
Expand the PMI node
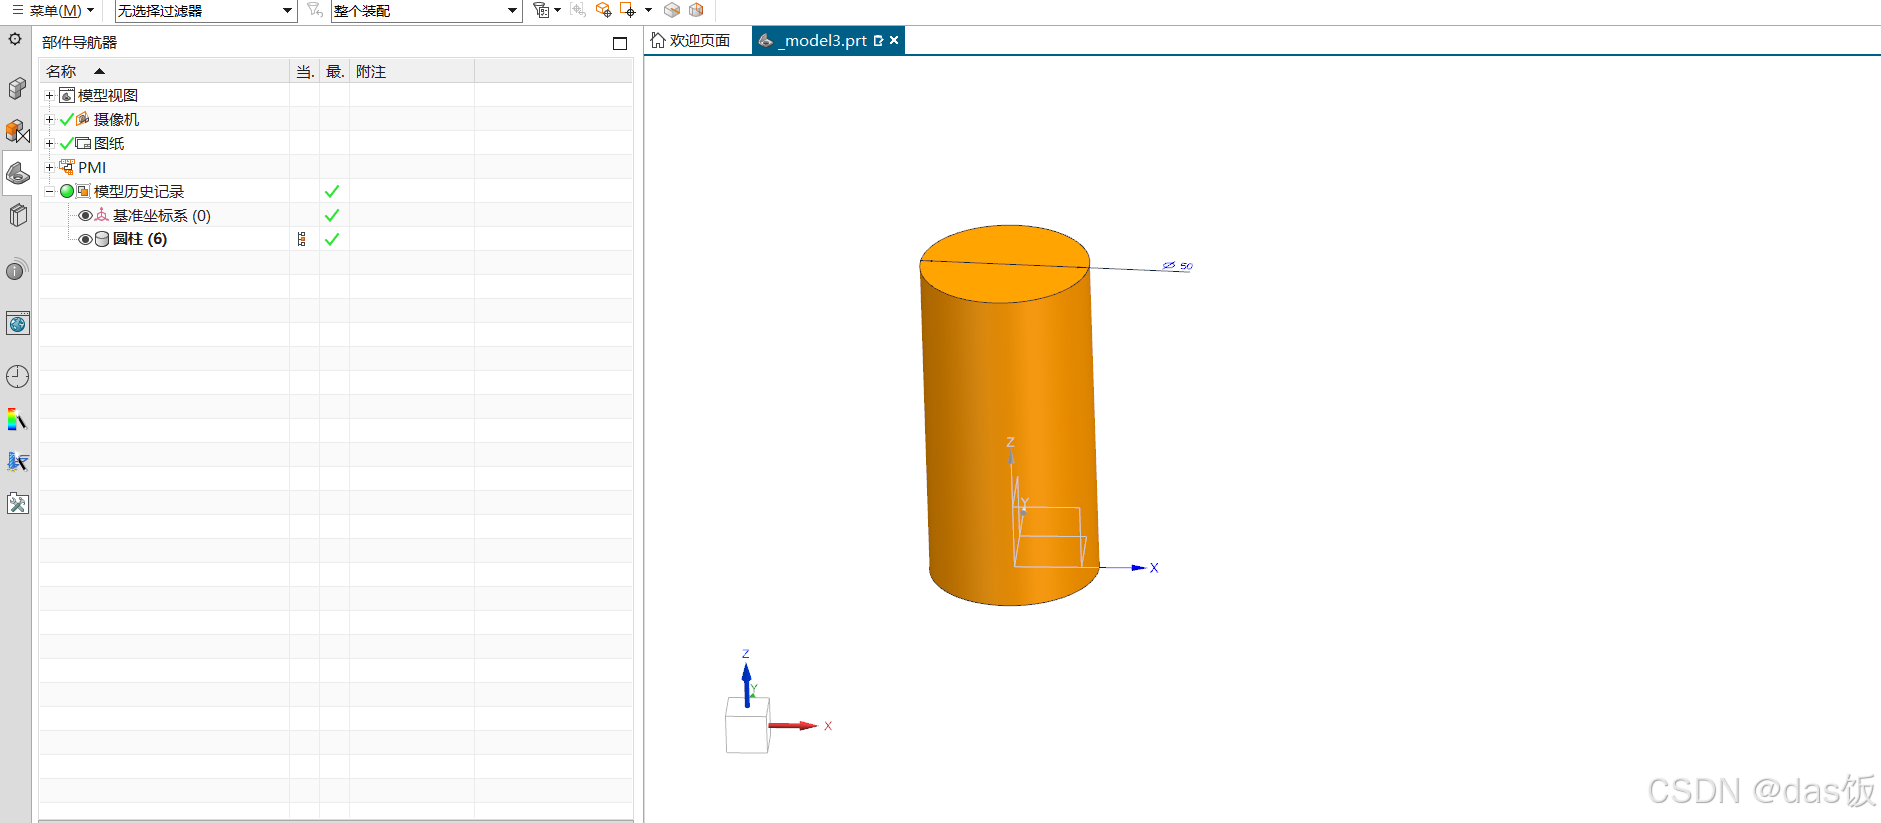click(49, 167)
